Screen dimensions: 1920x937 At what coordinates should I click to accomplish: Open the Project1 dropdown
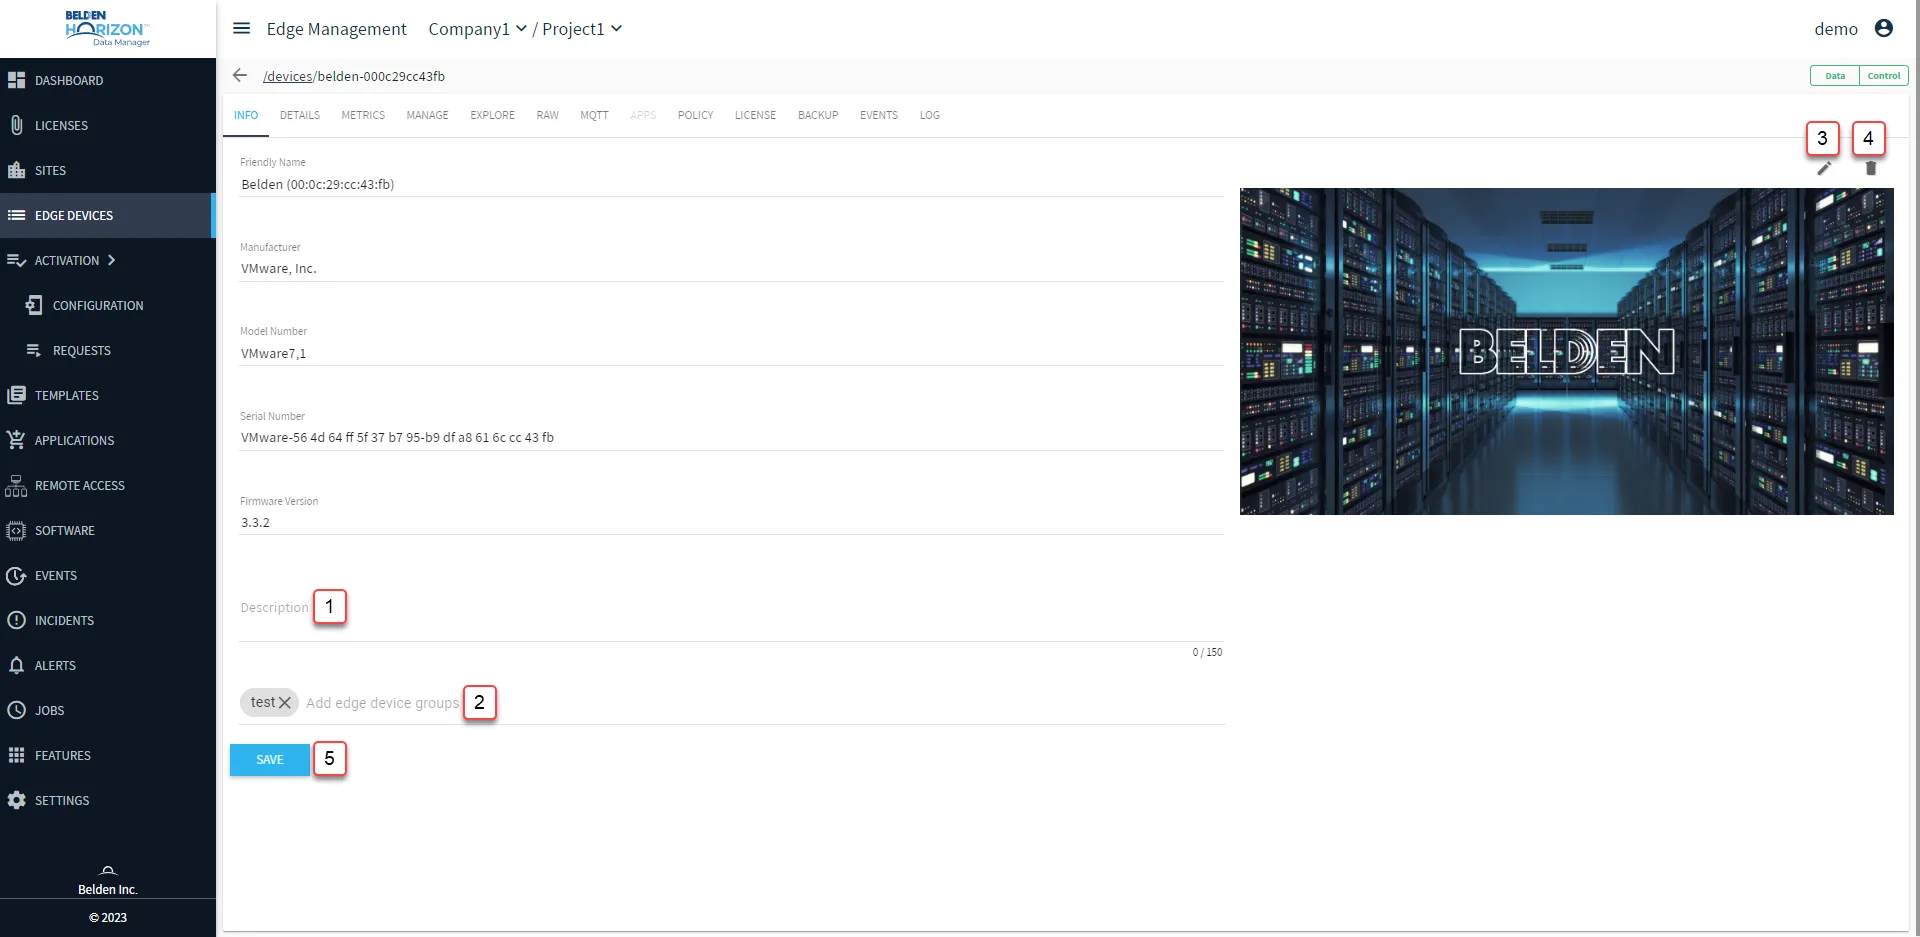pos(582,29)
